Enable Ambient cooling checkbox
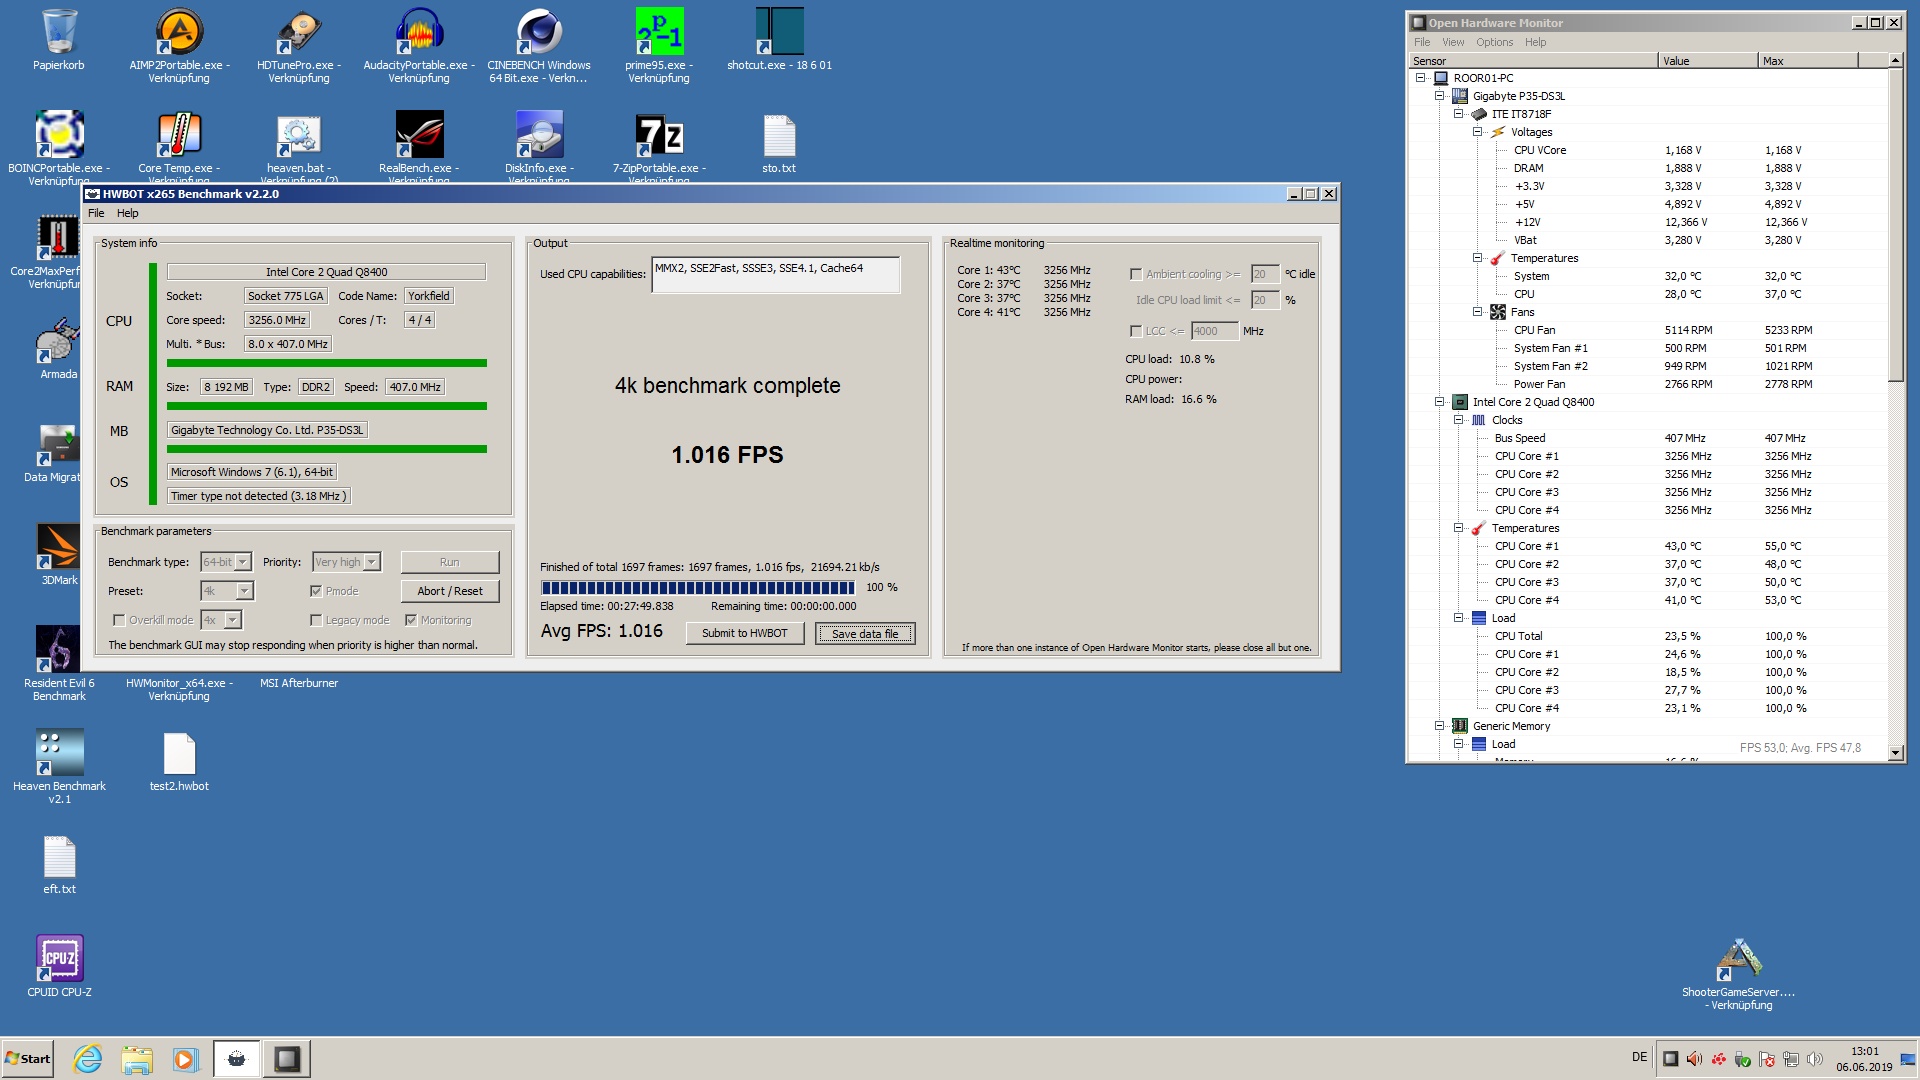Viewport: 1920px width, 1080px height. pyautogui.click(x=1136, y=274)
